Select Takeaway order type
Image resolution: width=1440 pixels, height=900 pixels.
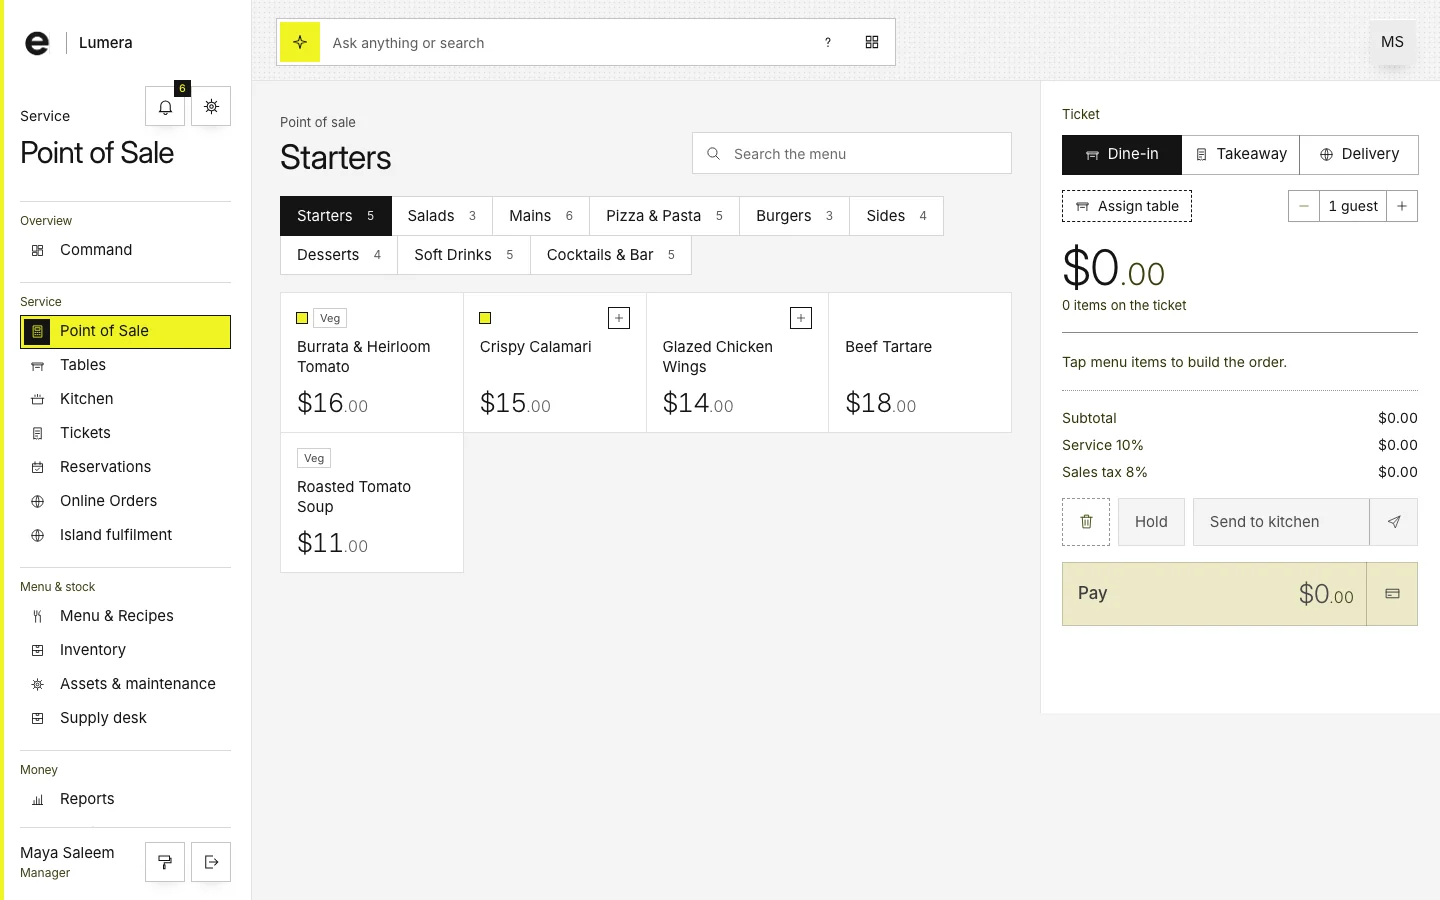[1241, 155]
